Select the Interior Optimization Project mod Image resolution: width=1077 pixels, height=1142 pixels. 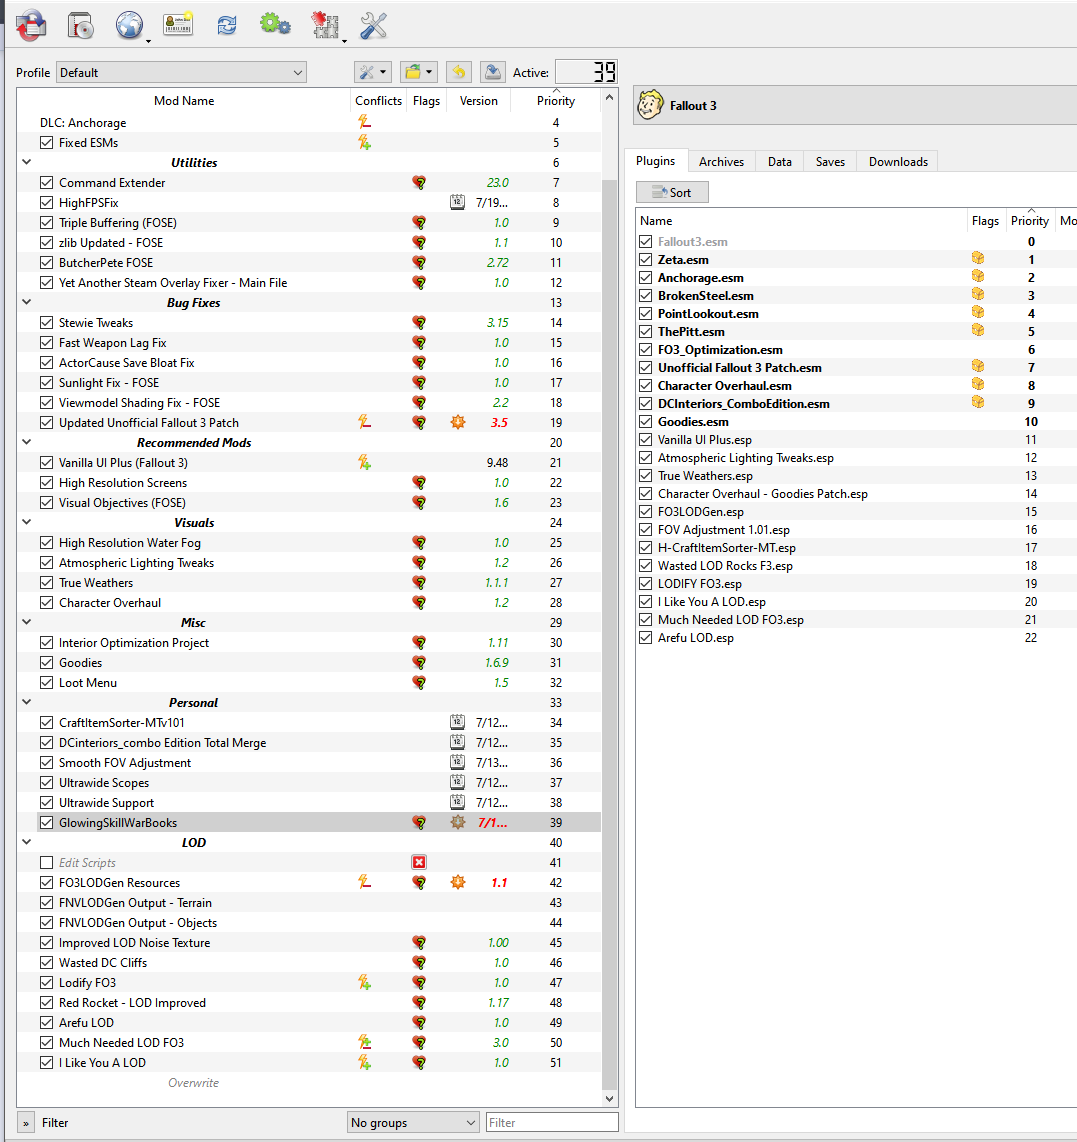click(134, 642)
